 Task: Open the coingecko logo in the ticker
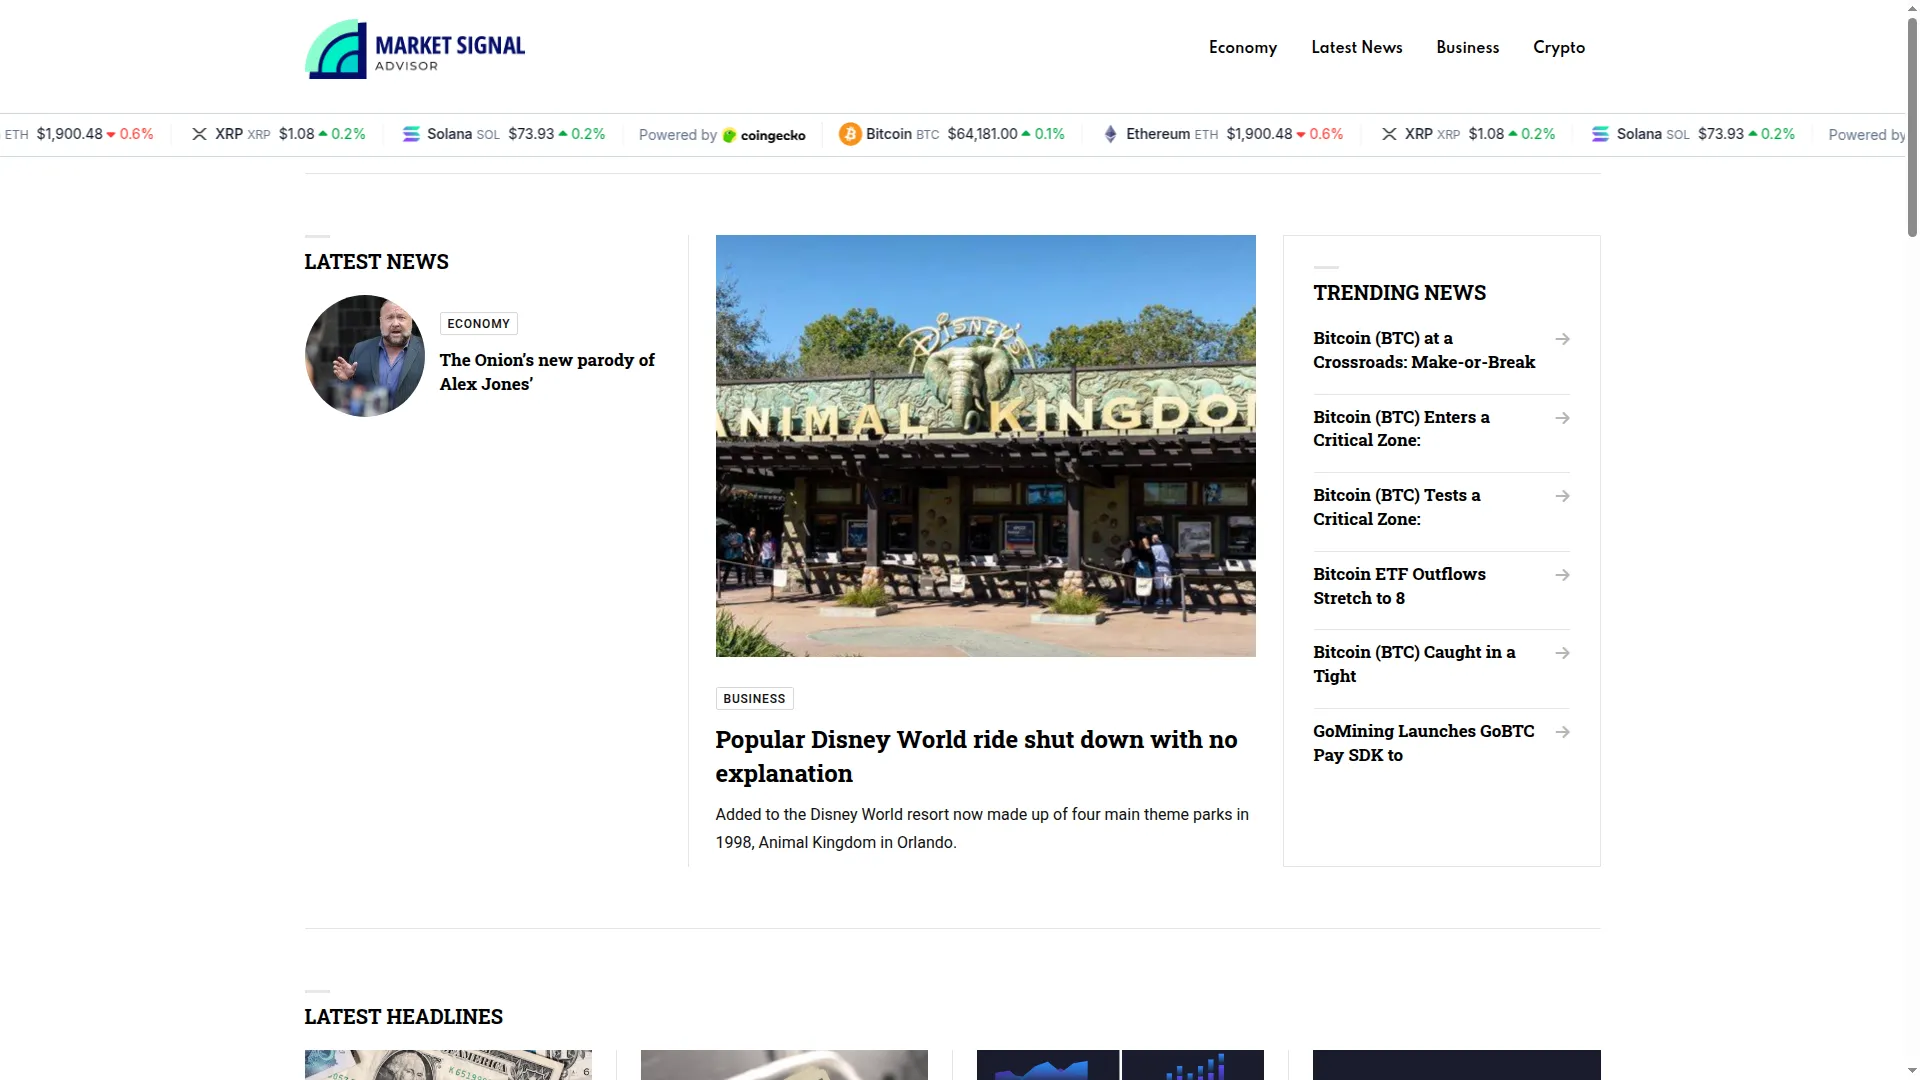pyautogui.click(x=764, y=135)
